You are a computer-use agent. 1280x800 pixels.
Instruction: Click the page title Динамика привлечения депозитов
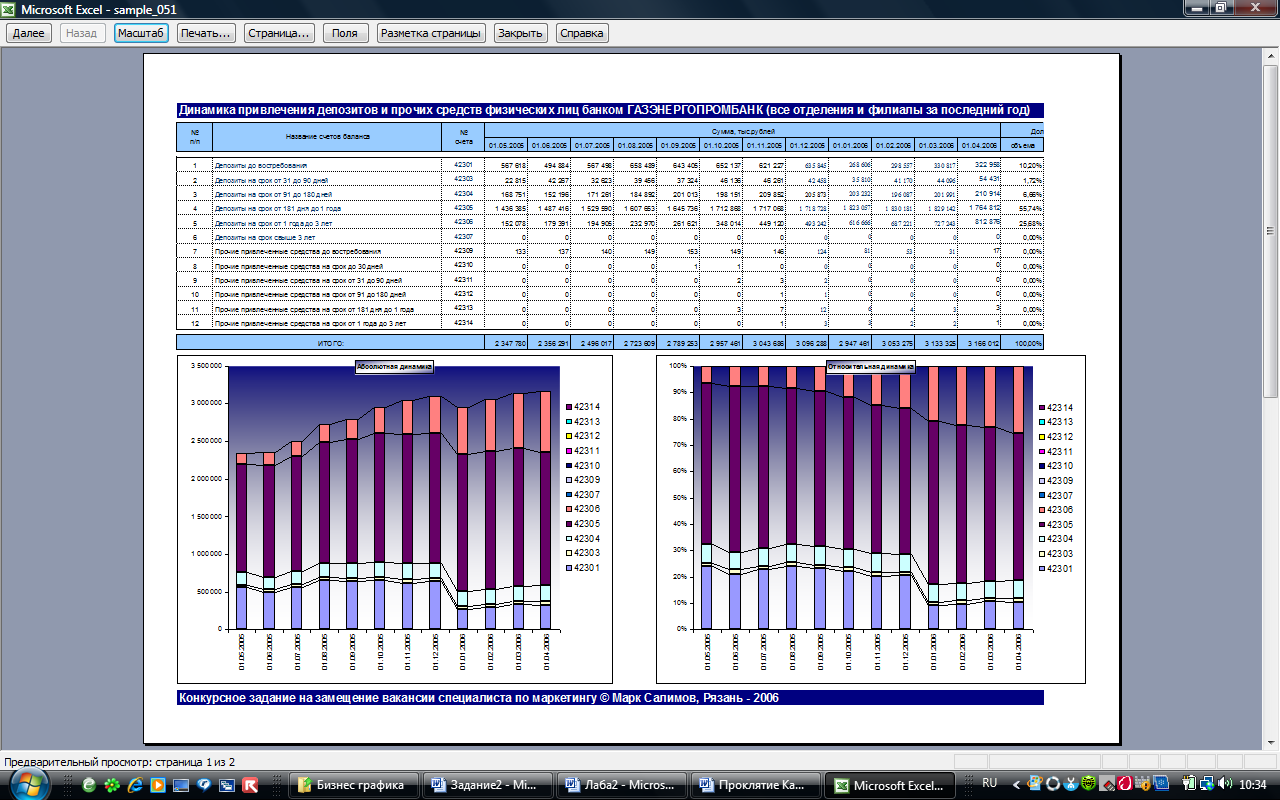[610, 110]
